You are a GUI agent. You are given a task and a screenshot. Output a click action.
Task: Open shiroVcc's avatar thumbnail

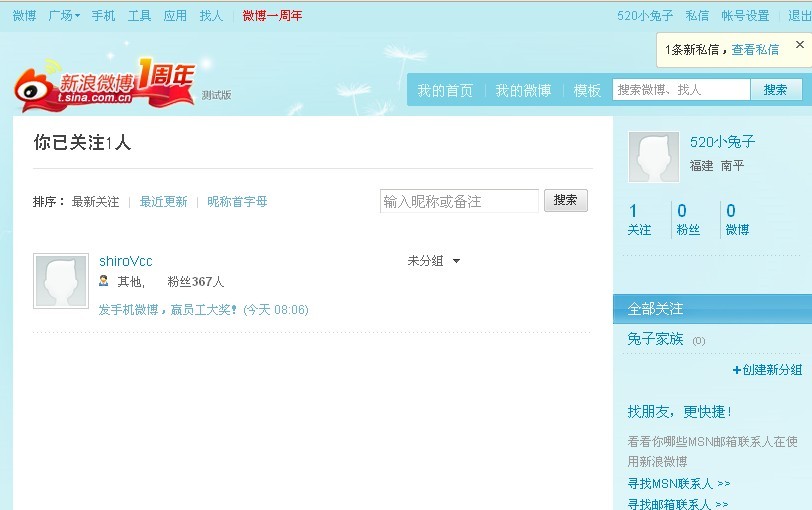[61, 281]
